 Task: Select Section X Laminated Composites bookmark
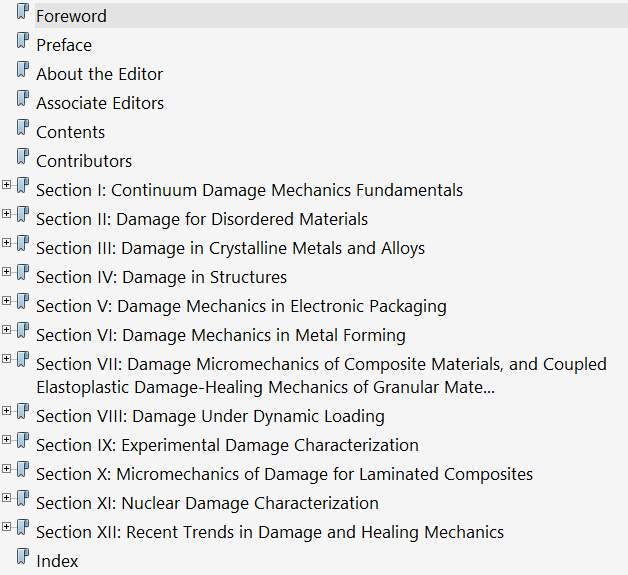tap(284, 474)
